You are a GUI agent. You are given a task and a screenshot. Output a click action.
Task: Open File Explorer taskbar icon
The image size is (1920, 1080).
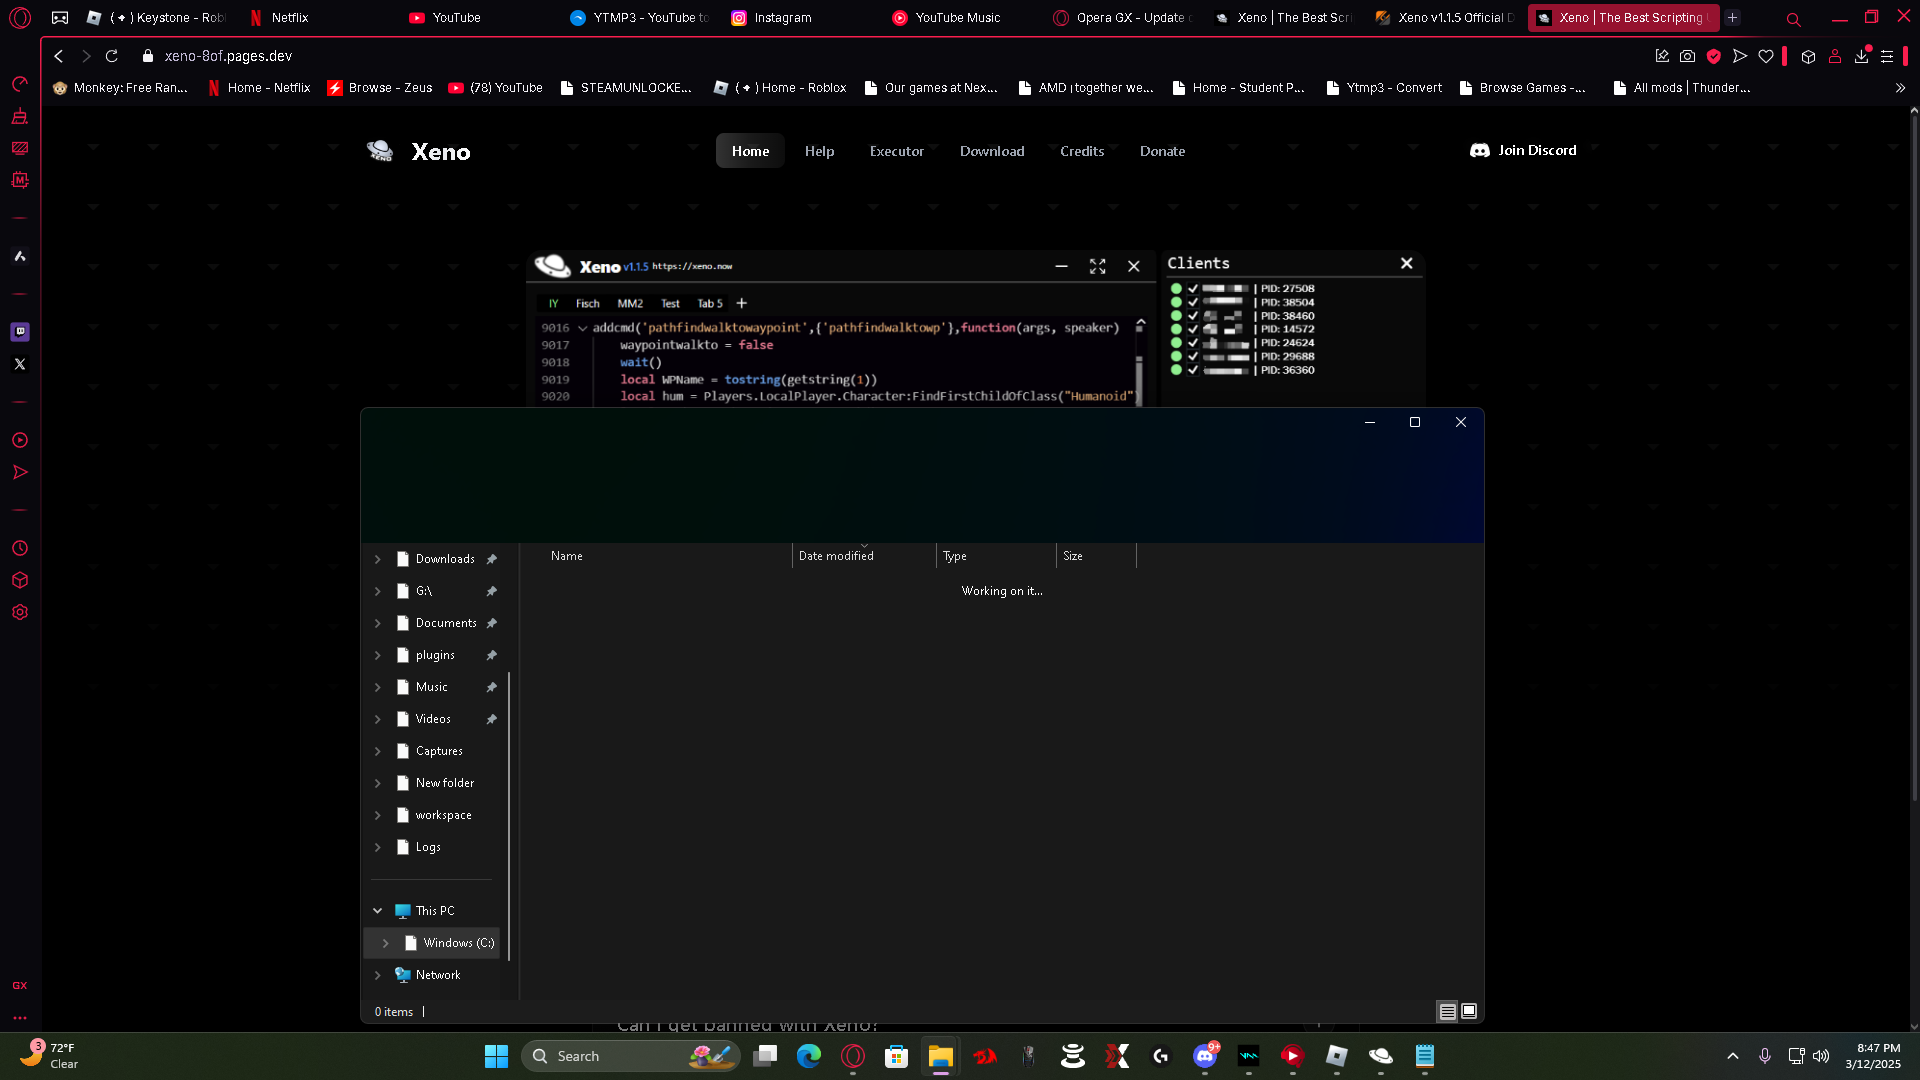[941, 1056]
